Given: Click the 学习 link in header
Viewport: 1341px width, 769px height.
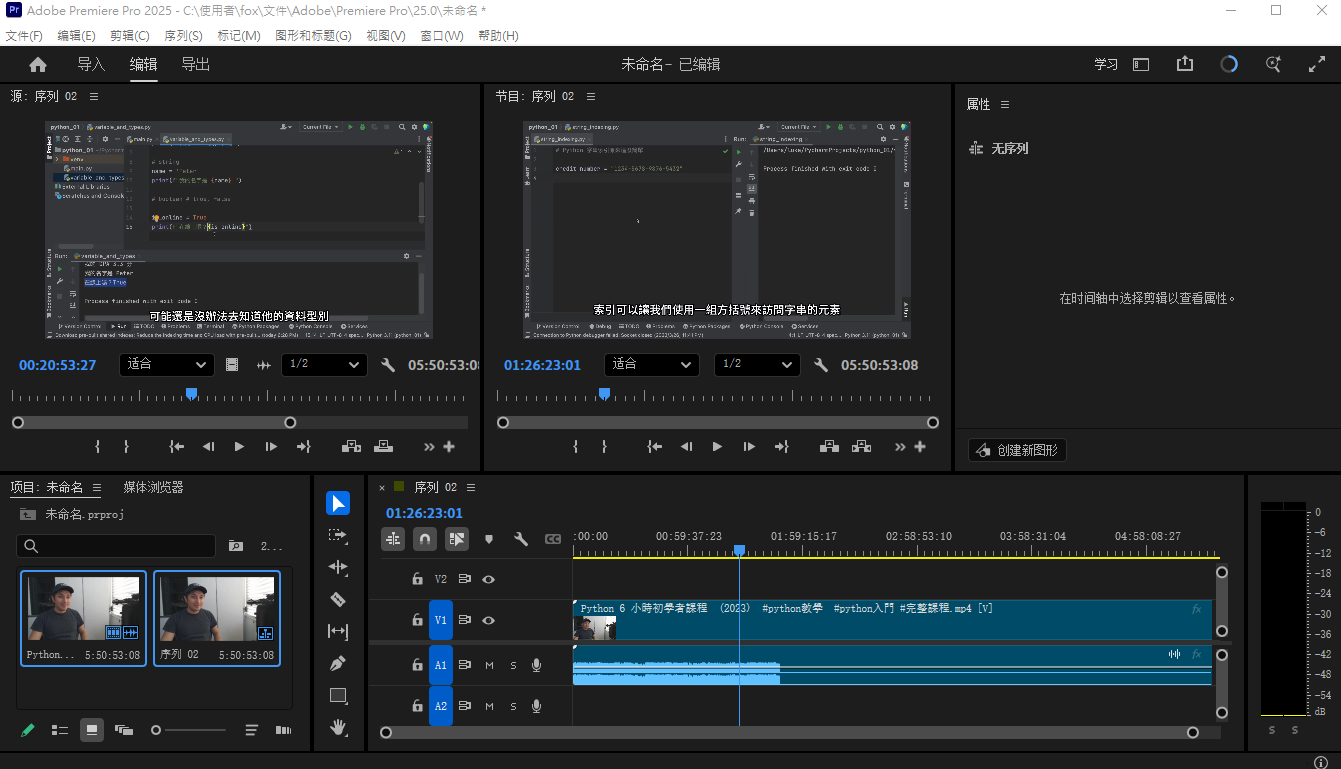Looking at the screenshot, I should (1106, 64).
